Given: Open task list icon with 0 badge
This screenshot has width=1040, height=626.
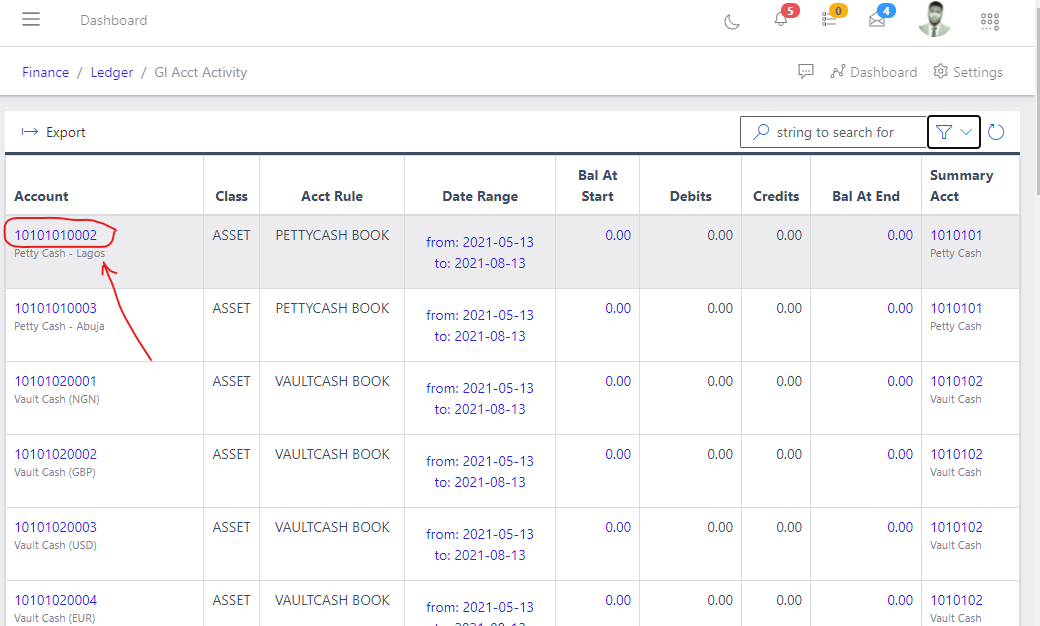Looking at the screenshot, I should click(830, 20).
